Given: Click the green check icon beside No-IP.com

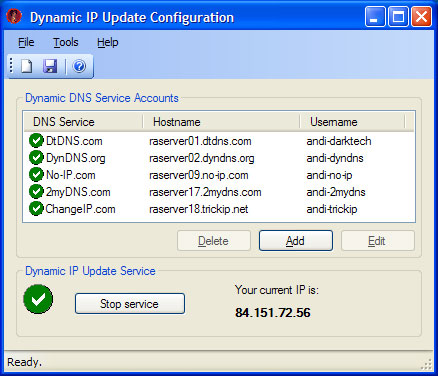Looking at the screenshot, I should tap(36, 175).
